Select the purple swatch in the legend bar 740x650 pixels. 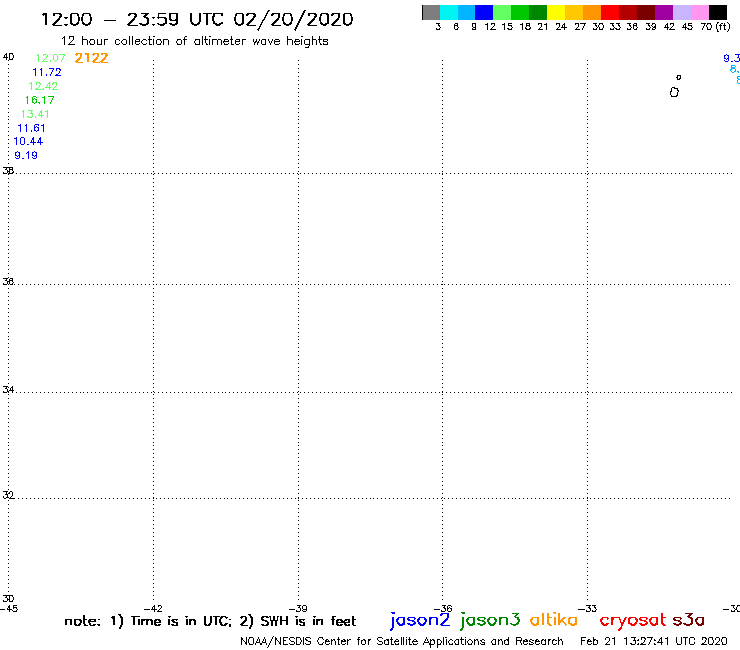664,12
